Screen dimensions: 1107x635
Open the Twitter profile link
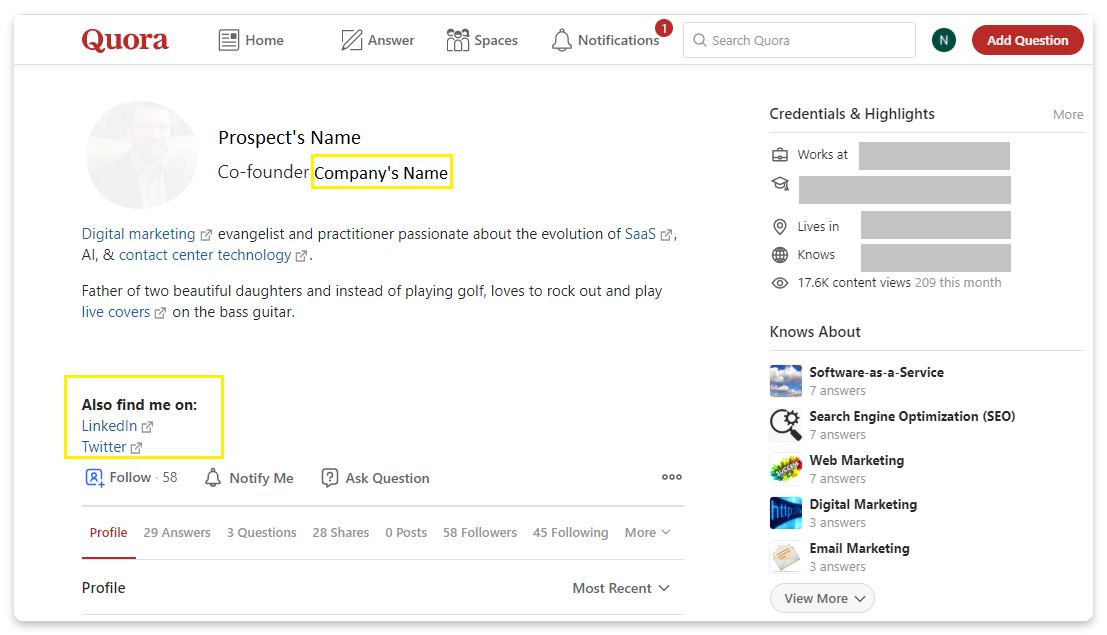click(x=104, y=447)
